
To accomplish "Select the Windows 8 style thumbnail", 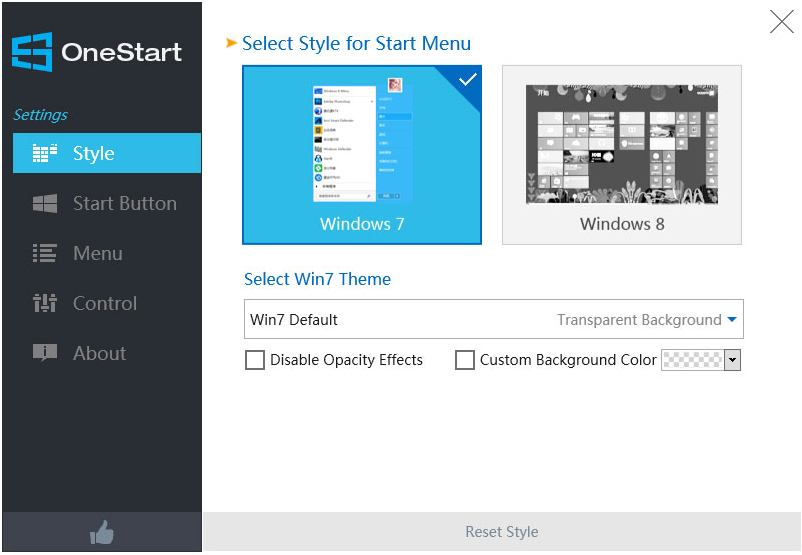I will pos(622,155).
